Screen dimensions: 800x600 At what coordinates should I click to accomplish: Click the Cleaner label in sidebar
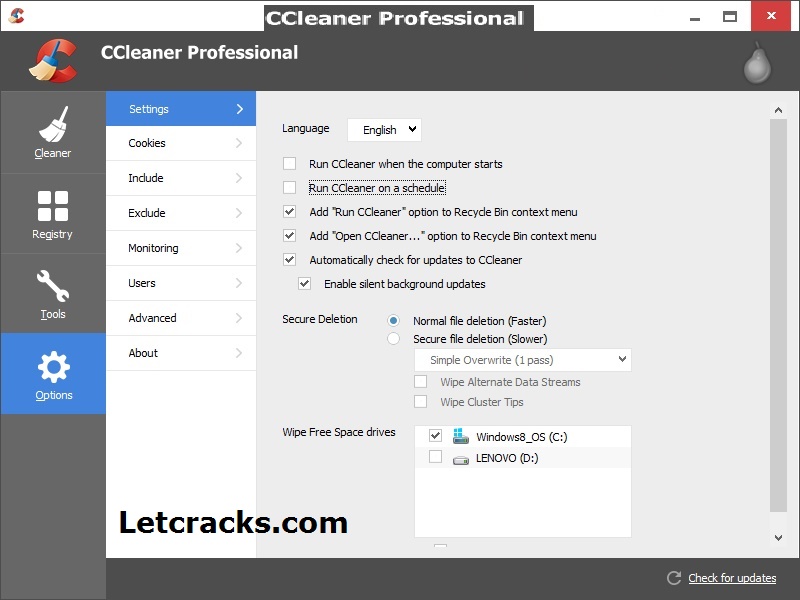point(53,153)
